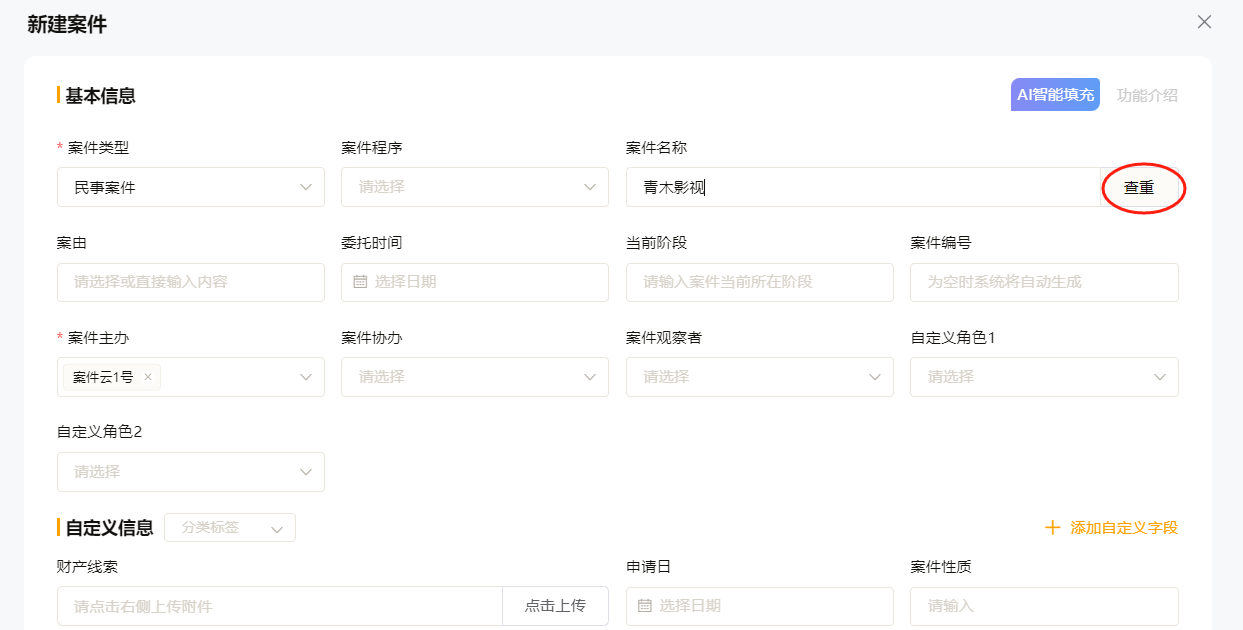Click the AI智能填充 button

point(1055,95)
